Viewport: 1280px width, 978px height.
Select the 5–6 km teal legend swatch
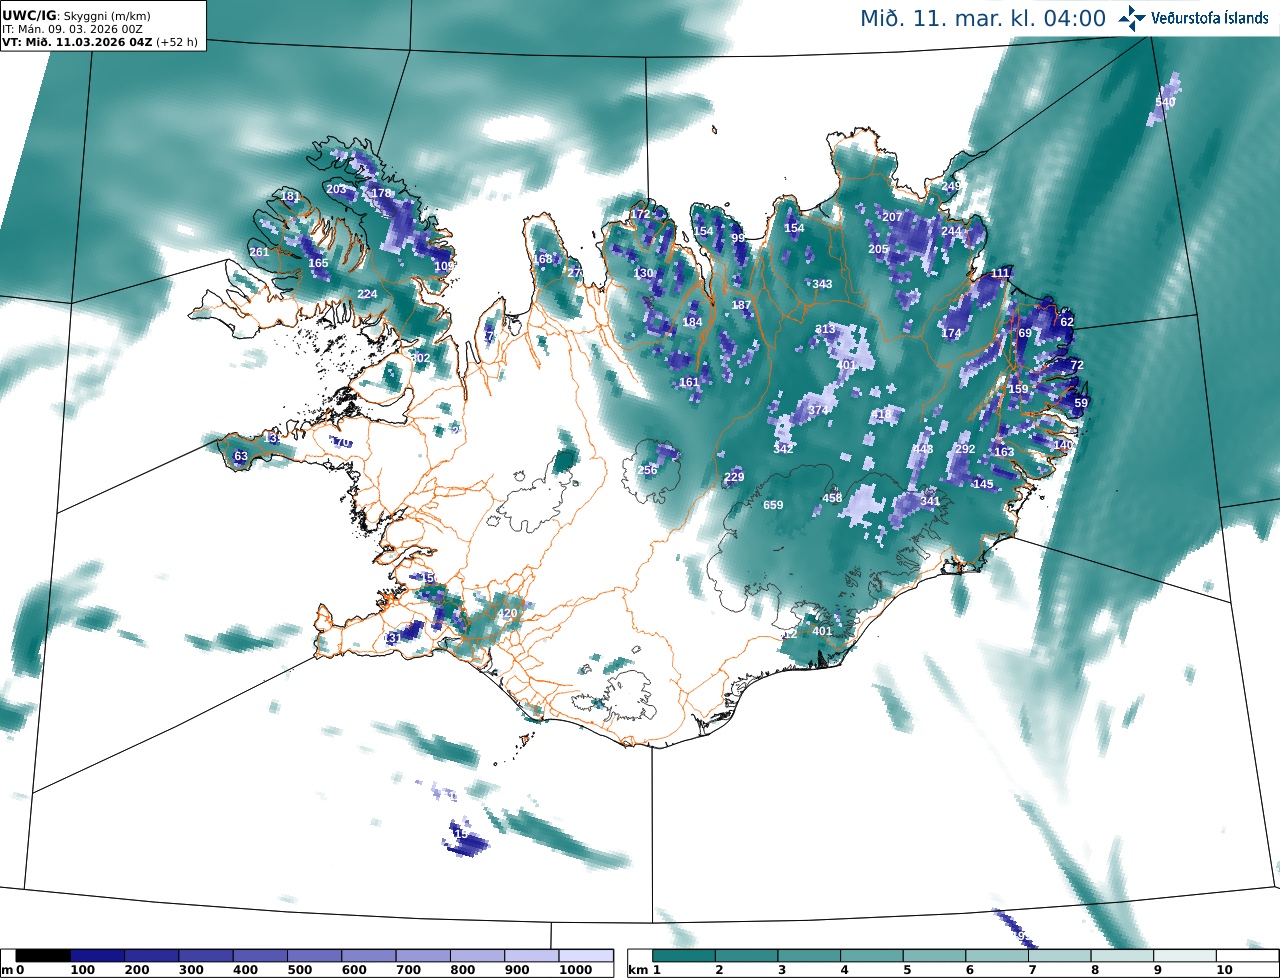tap(935, 956)
